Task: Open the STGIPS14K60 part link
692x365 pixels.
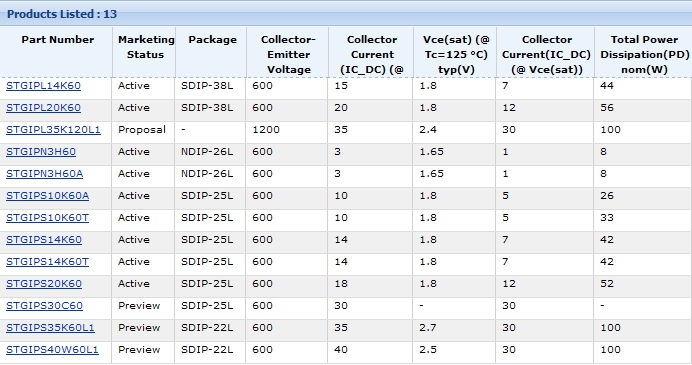Action: (44, 240)
